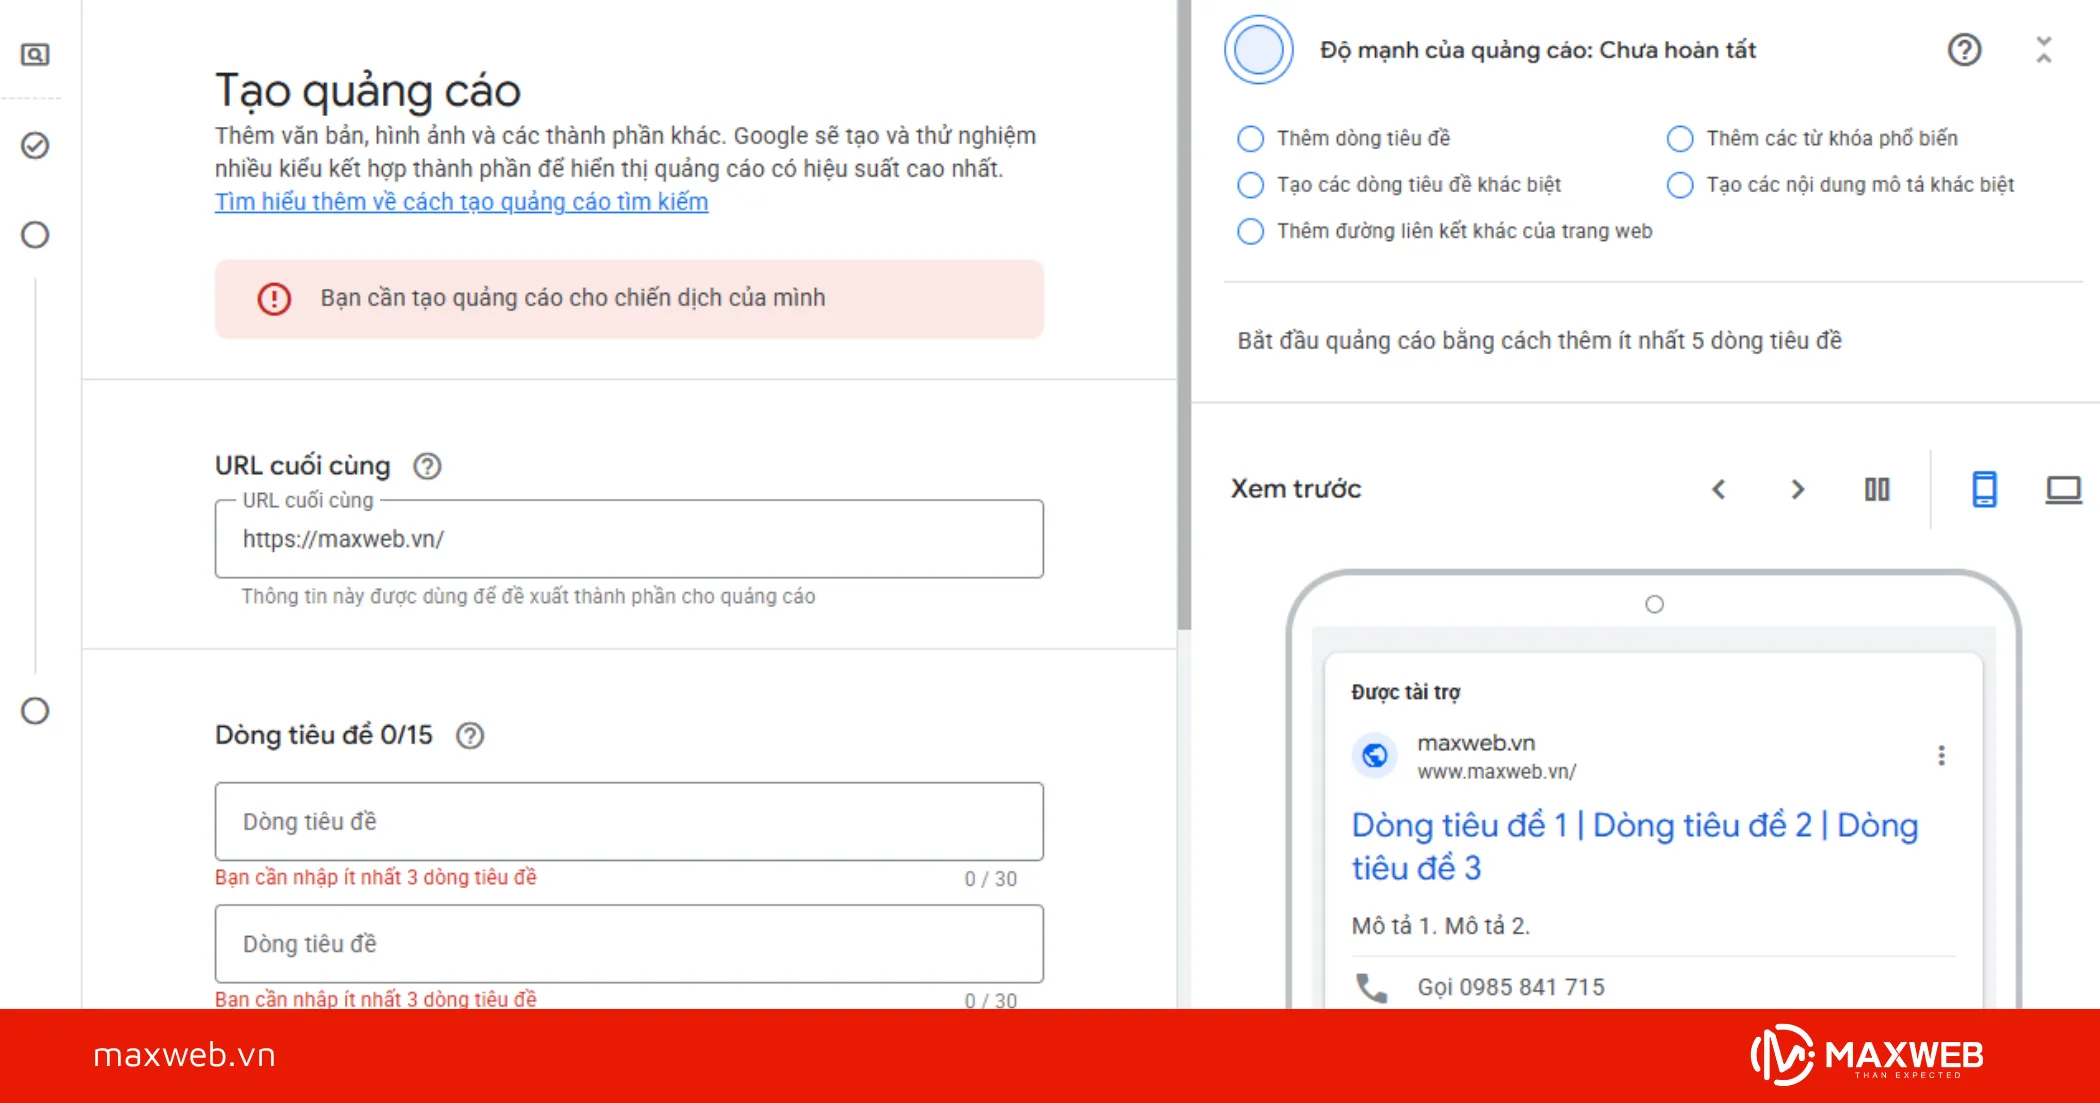Select Thêm các từ khóa phổ biến circle
The image size is (2100, 1103).
pyautogui.click(x=1680, y=138)
